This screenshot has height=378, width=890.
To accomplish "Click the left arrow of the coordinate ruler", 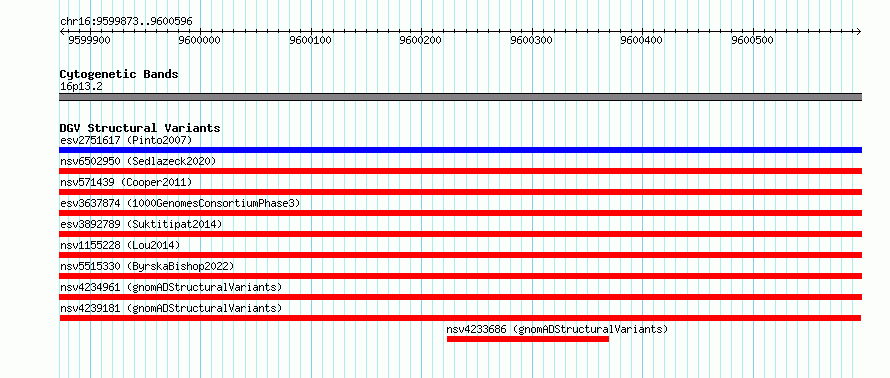I will tap(62, 31).
